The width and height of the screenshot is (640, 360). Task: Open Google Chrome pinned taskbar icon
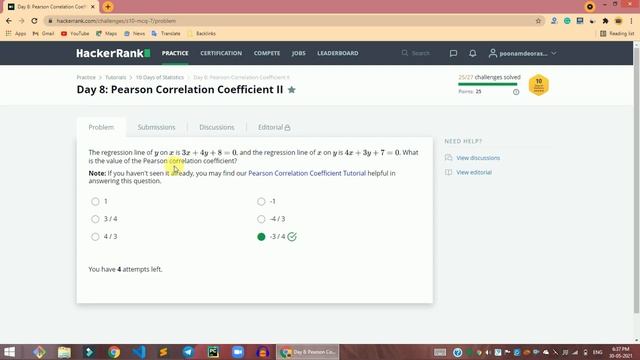[x=114, y=352]
